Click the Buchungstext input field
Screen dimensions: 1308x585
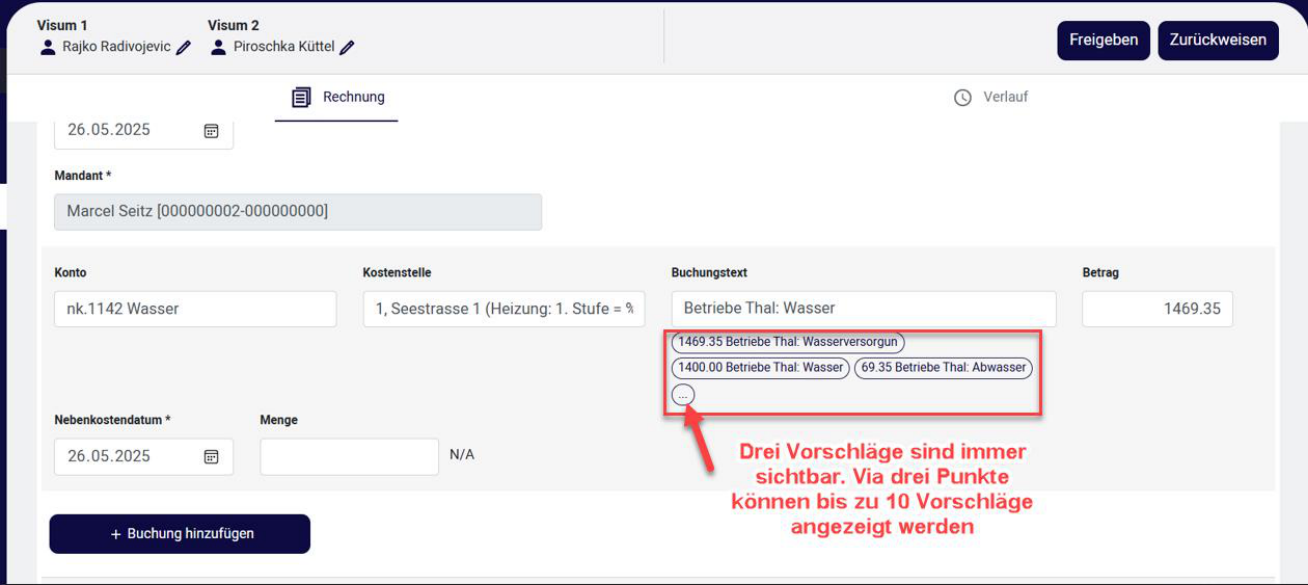(x=864, y=309)
